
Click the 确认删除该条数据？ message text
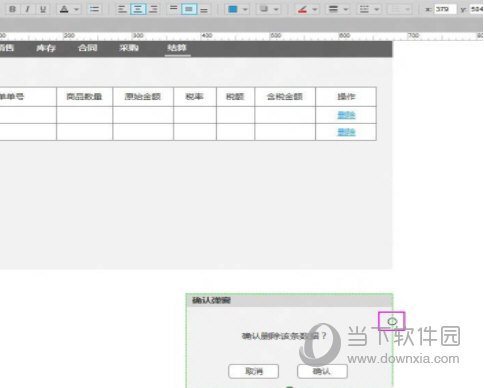click(284, 336)
